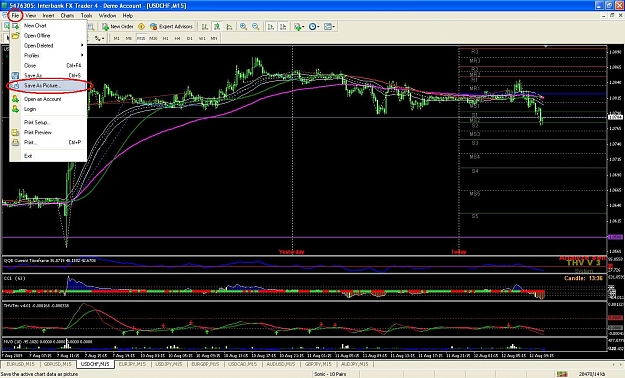The image size is (625, 378).
Task: Choose Open Offline from File menu
Action: (48, 35)
